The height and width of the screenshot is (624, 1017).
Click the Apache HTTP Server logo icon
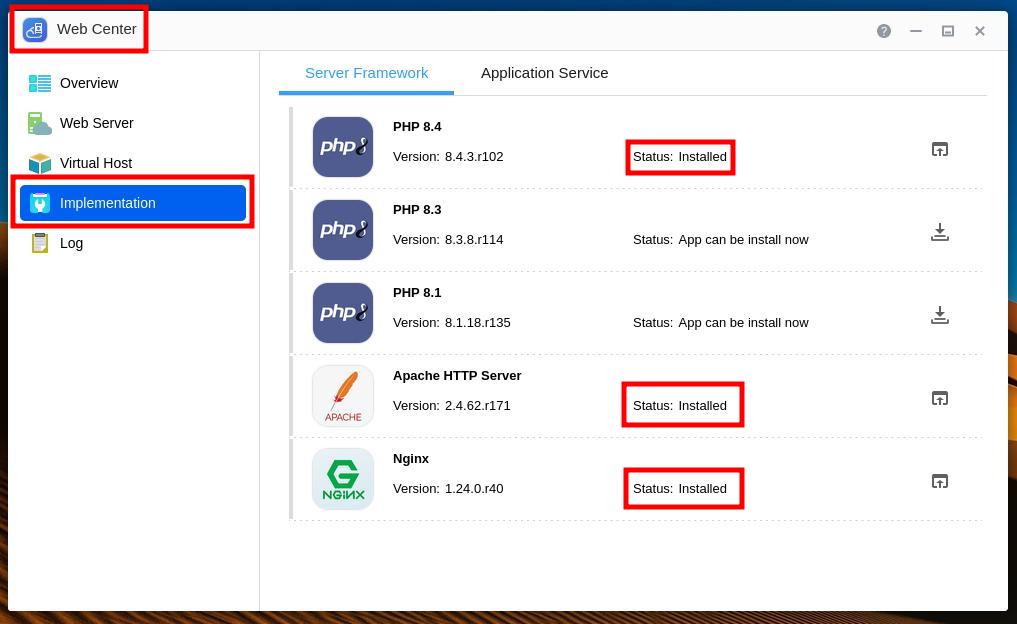[x=343, y=395]
